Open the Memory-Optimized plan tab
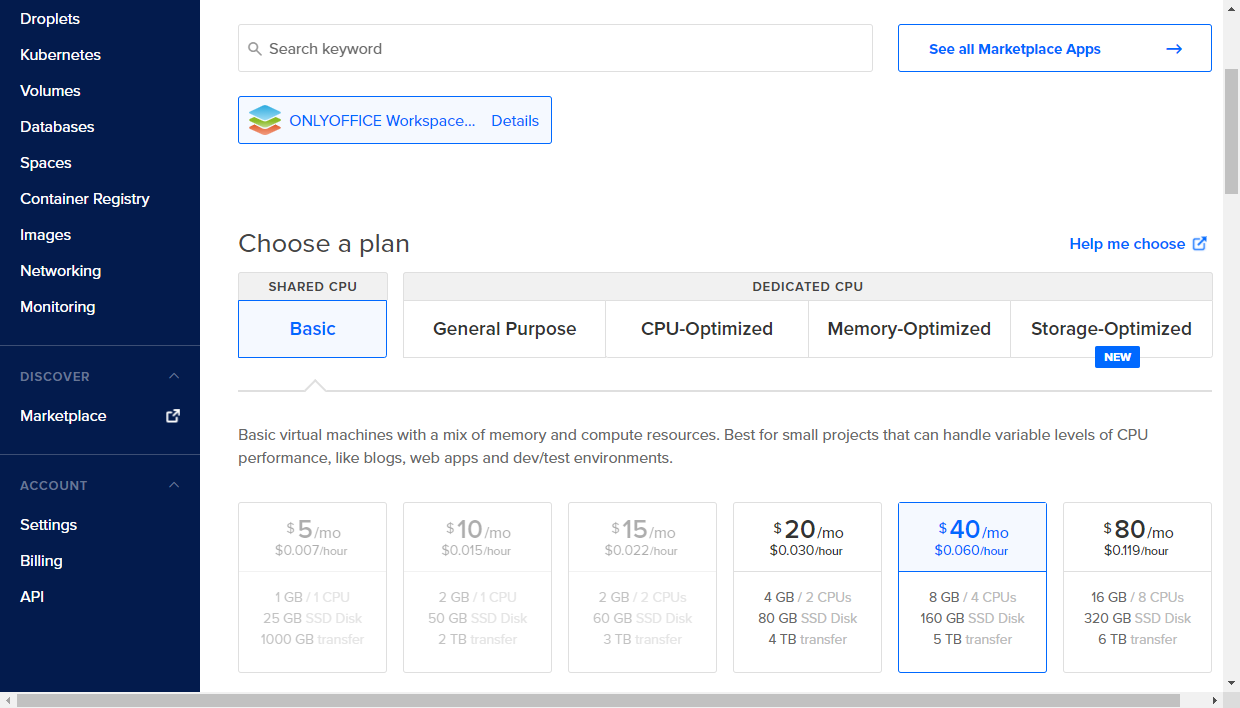The width and height of the screenshot is (1240, 708). click(x=909, y=328)
